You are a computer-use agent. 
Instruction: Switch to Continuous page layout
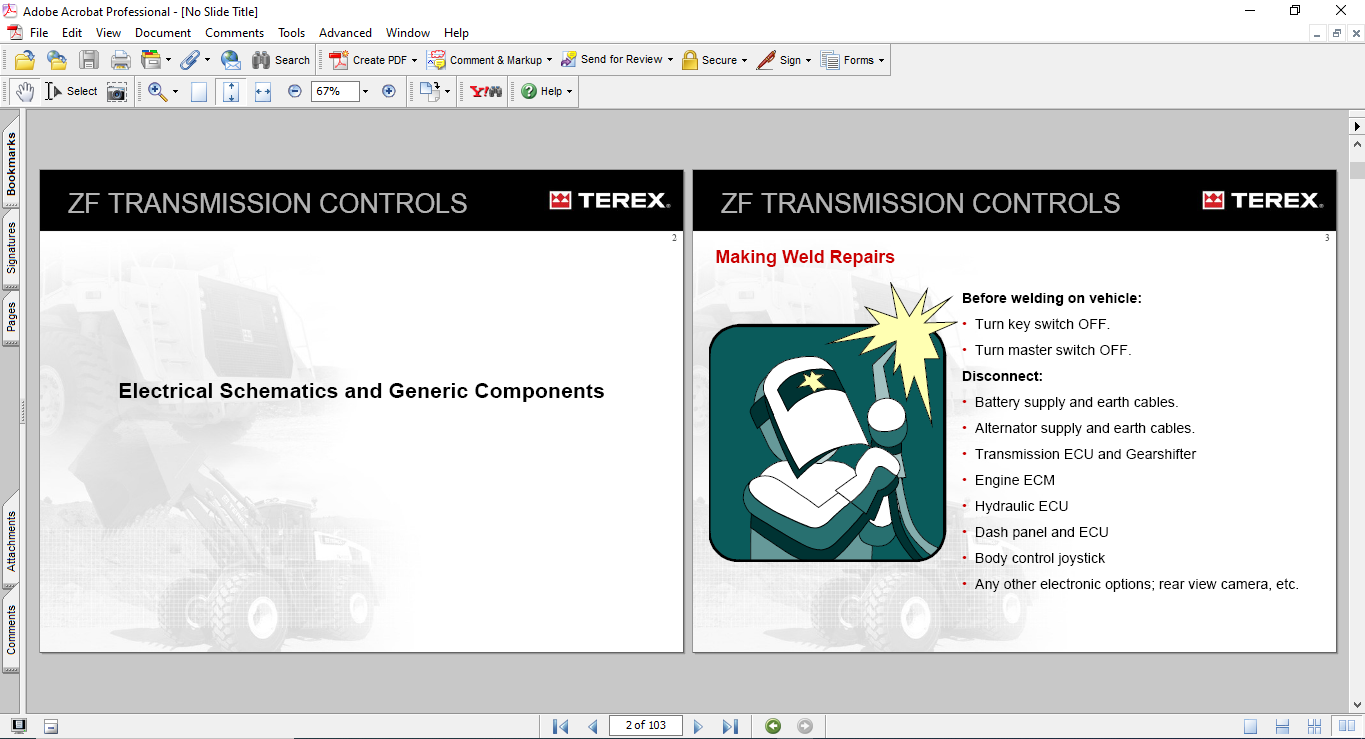tap(1282, 726)
